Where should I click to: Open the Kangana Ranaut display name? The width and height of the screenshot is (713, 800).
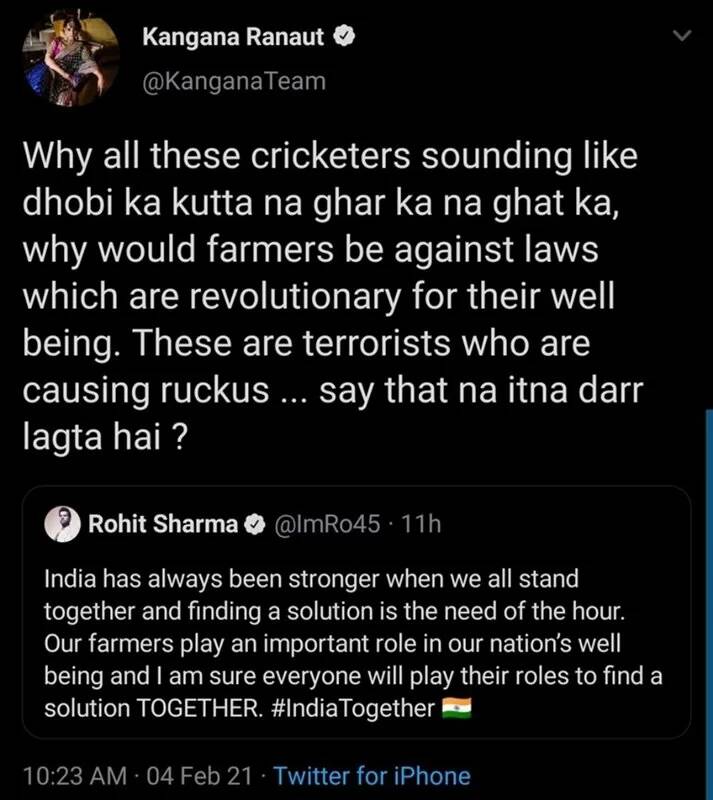click(x=235, y=39)
